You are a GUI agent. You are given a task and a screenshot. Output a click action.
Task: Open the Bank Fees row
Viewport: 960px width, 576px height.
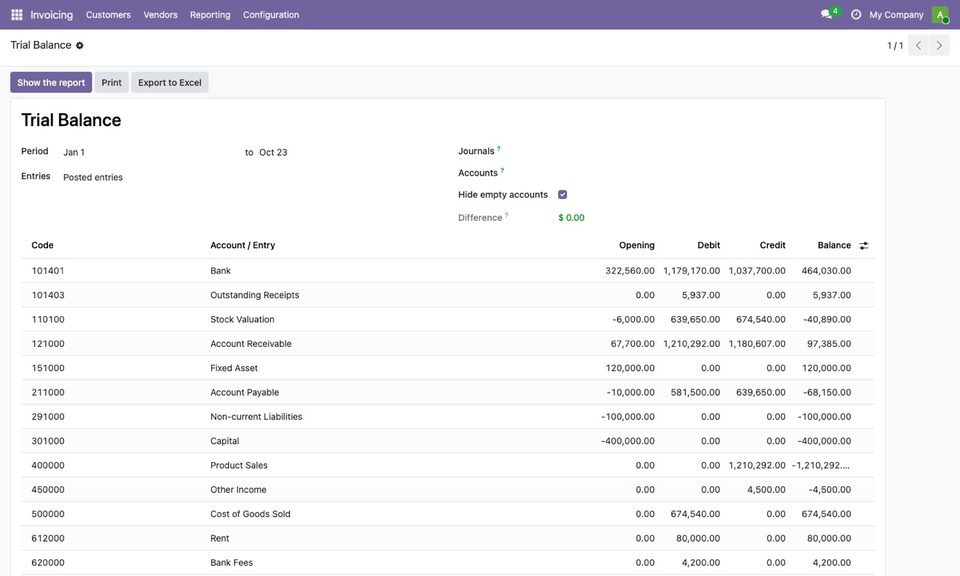(x=448, y=563)
